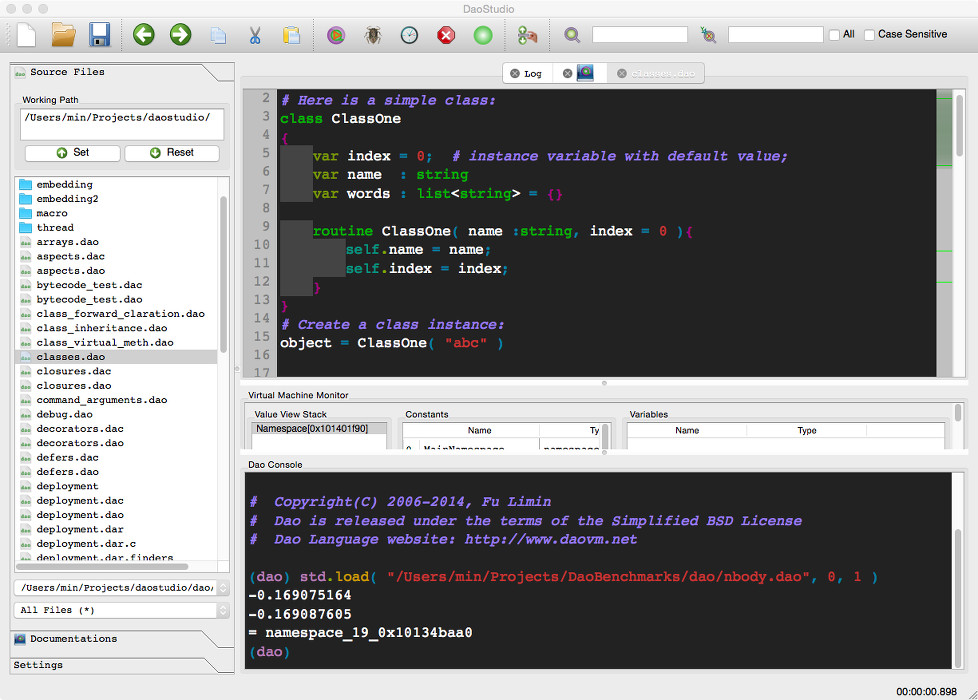978x700 pixels.
Task: Open the All Files (*) filter dropdown
Action: coord(121,610)
